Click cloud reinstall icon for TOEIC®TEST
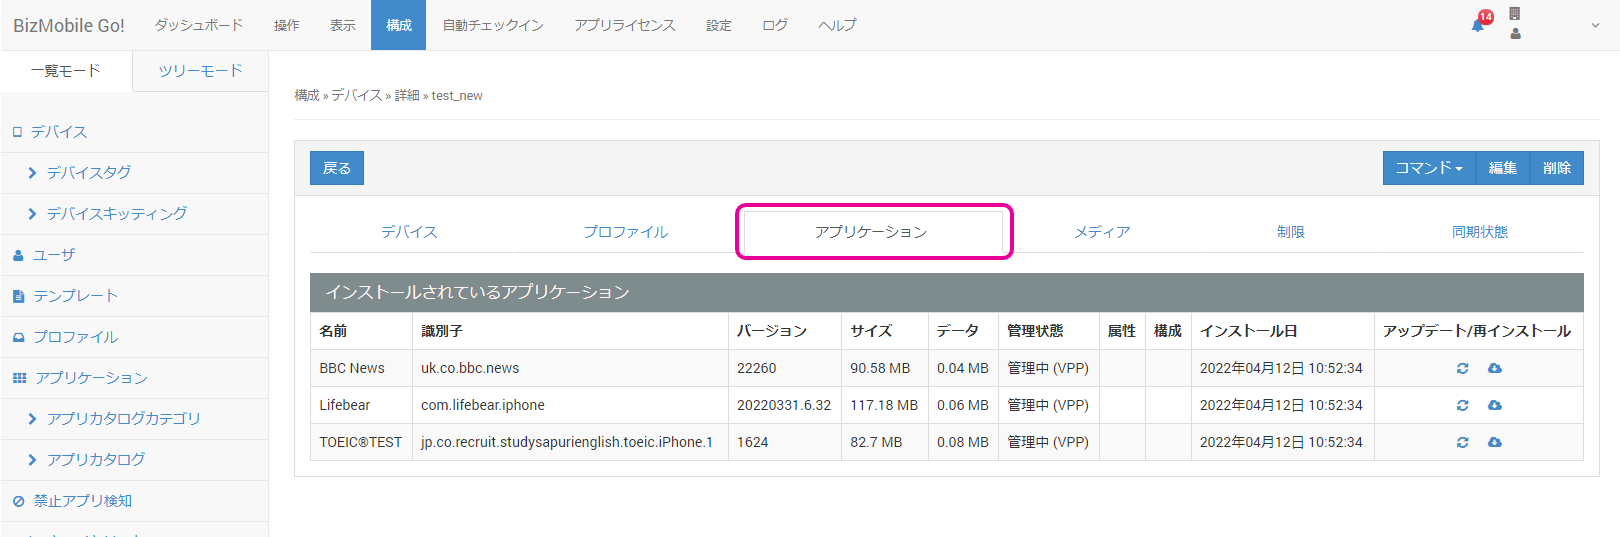 click(1494, 442)
